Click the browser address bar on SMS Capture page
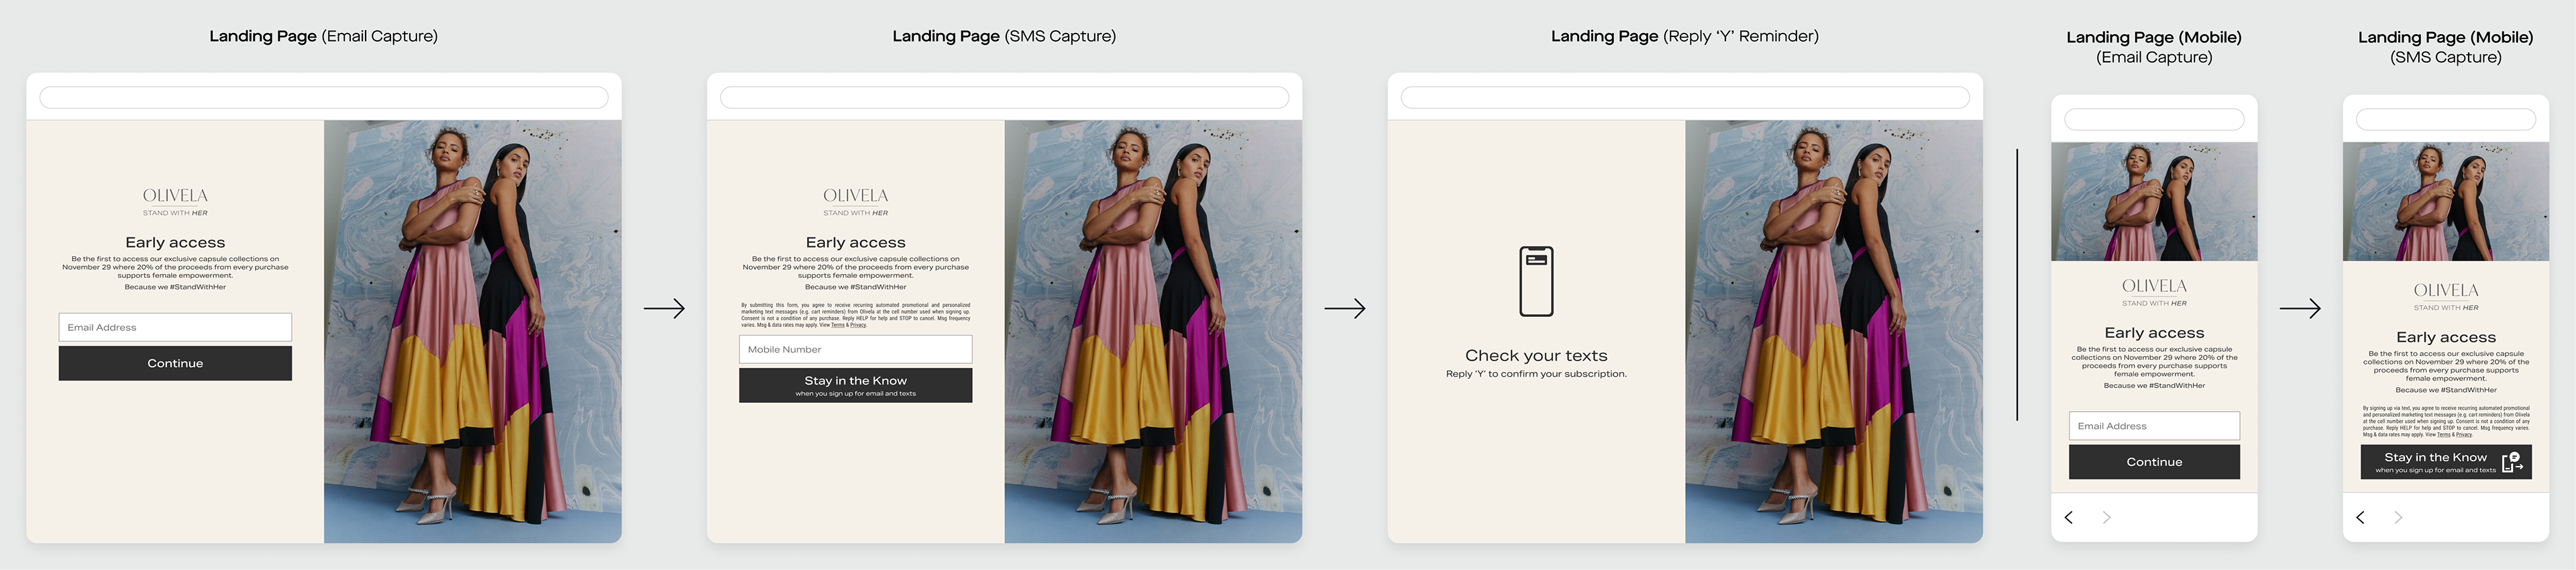The width and height of the screenshot is (2576, 570). coord(1004,97)
